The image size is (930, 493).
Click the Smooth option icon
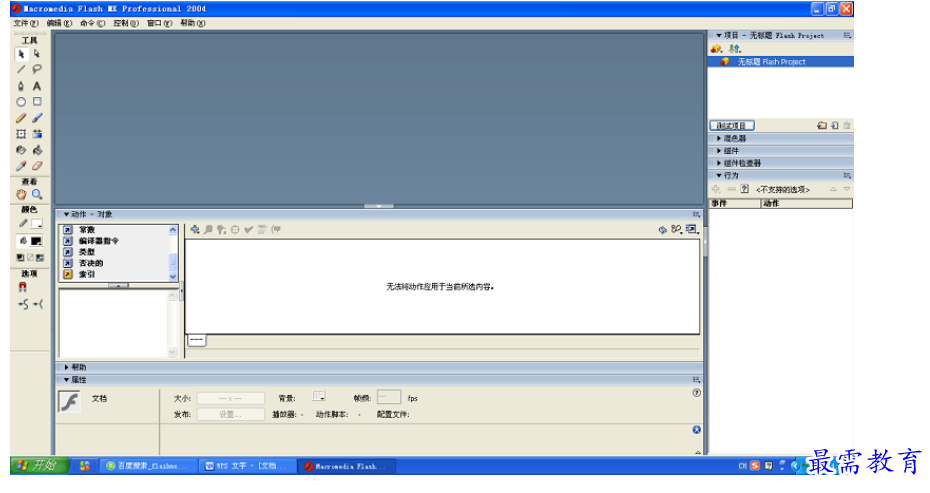(x=23, y=304)
